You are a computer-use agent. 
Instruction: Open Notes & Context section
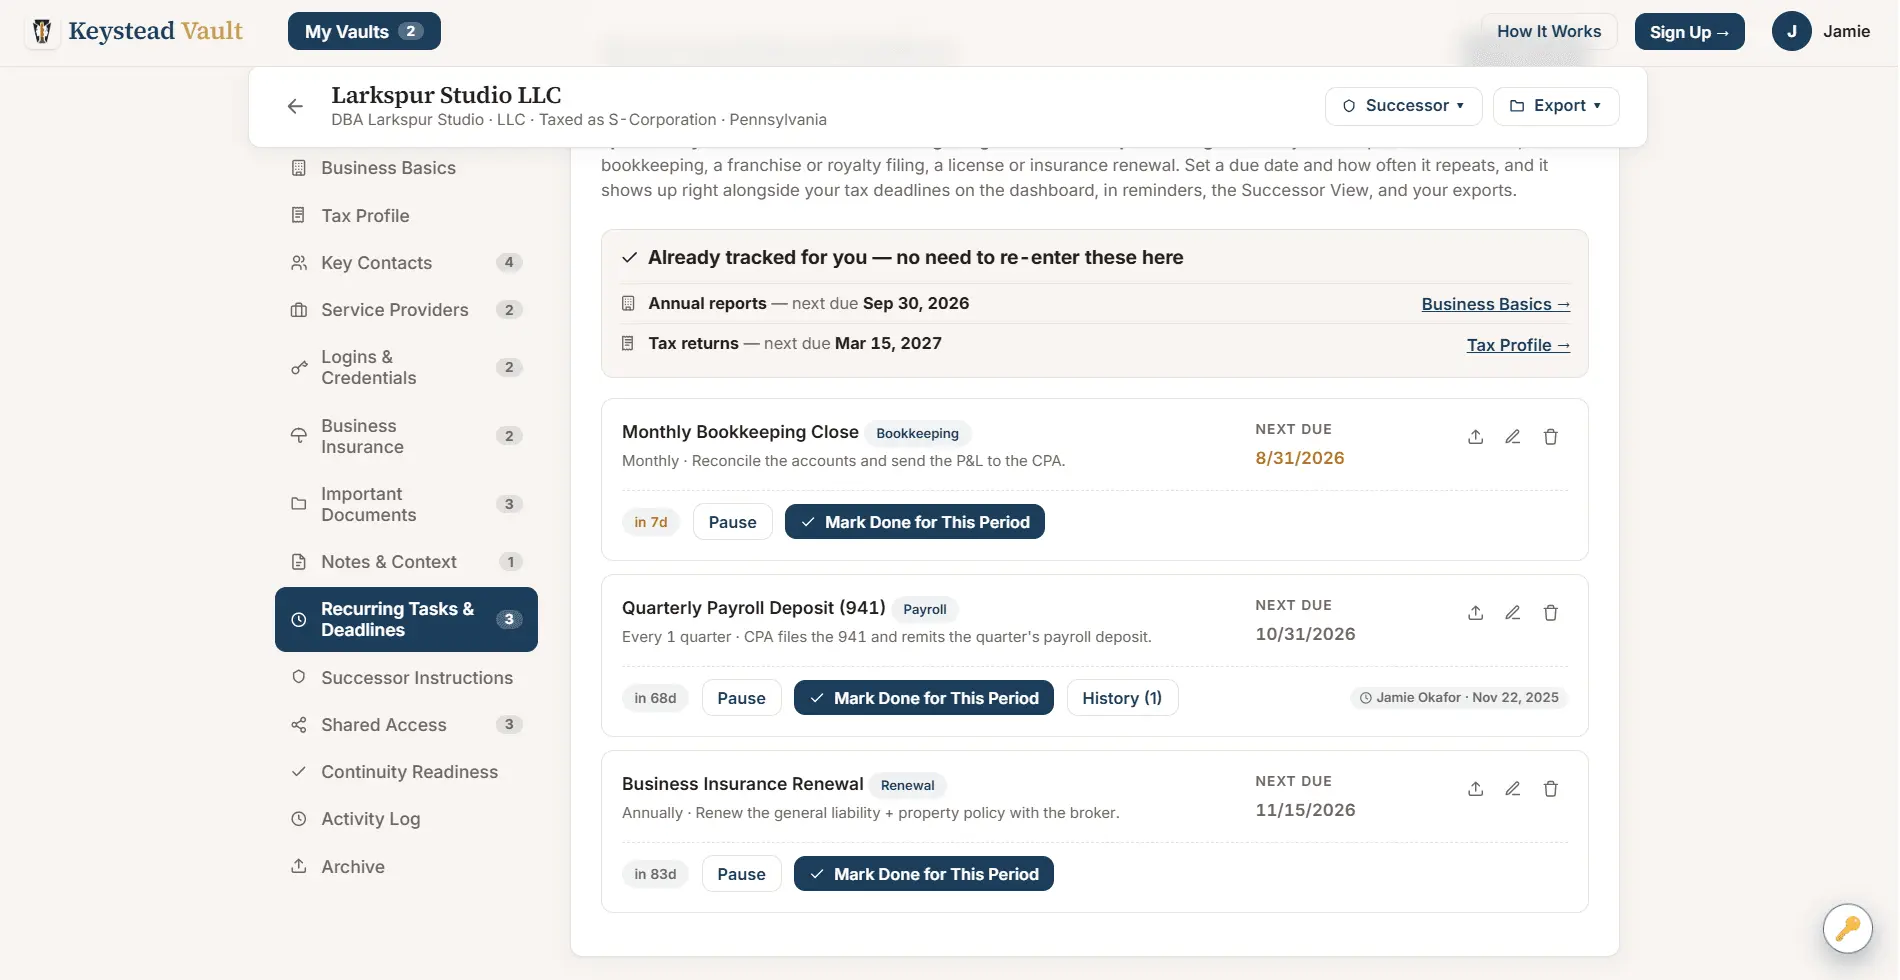click(x=406, y=562)
